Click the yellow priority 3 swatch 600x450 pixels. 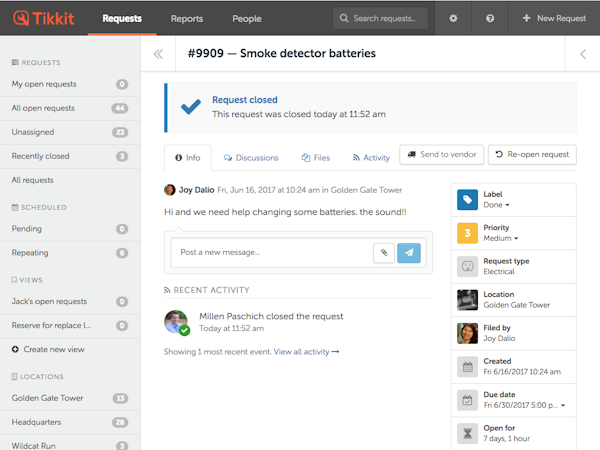[467, 233]
